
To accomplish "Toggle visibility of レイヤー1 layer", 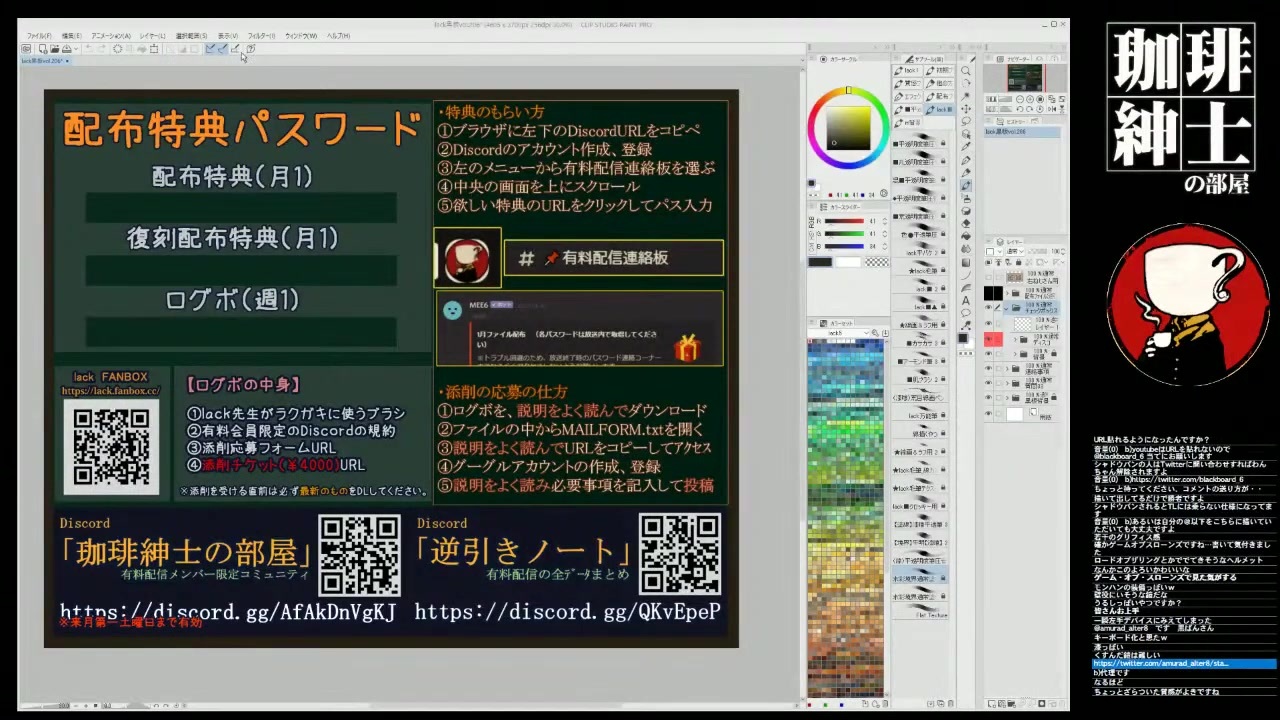I will click(x=988, y=323).
